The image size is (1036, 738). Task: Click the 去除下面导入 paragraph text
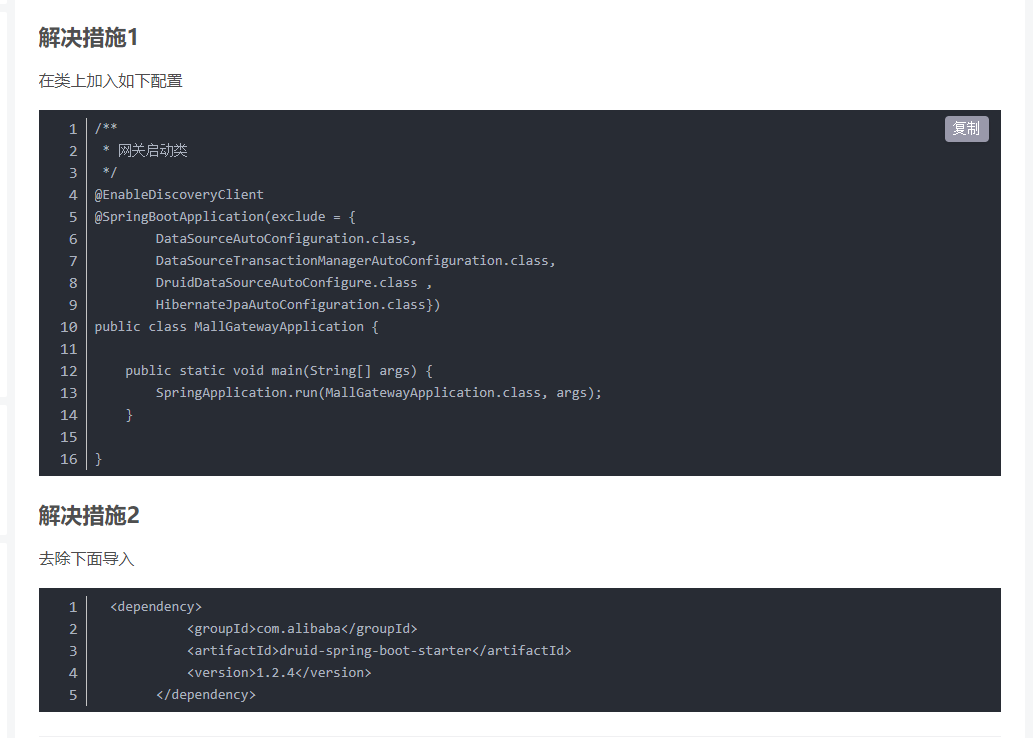point(86,559)
